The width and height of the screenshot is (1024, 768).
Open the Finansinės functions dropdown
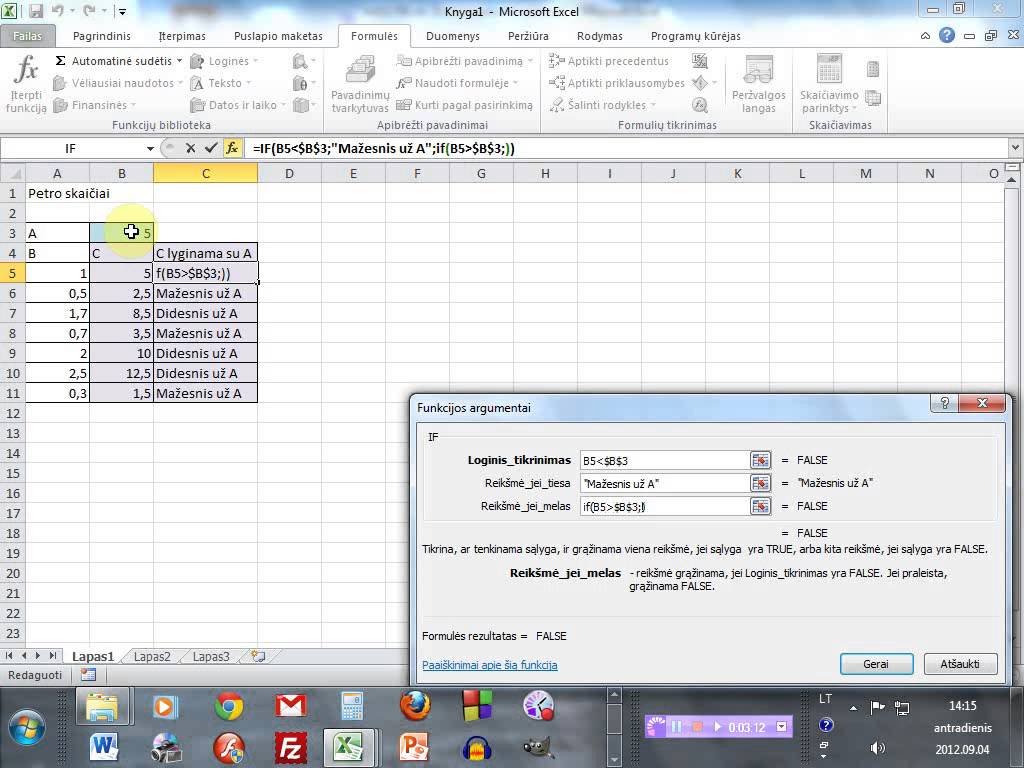click(x=95, y=104)
